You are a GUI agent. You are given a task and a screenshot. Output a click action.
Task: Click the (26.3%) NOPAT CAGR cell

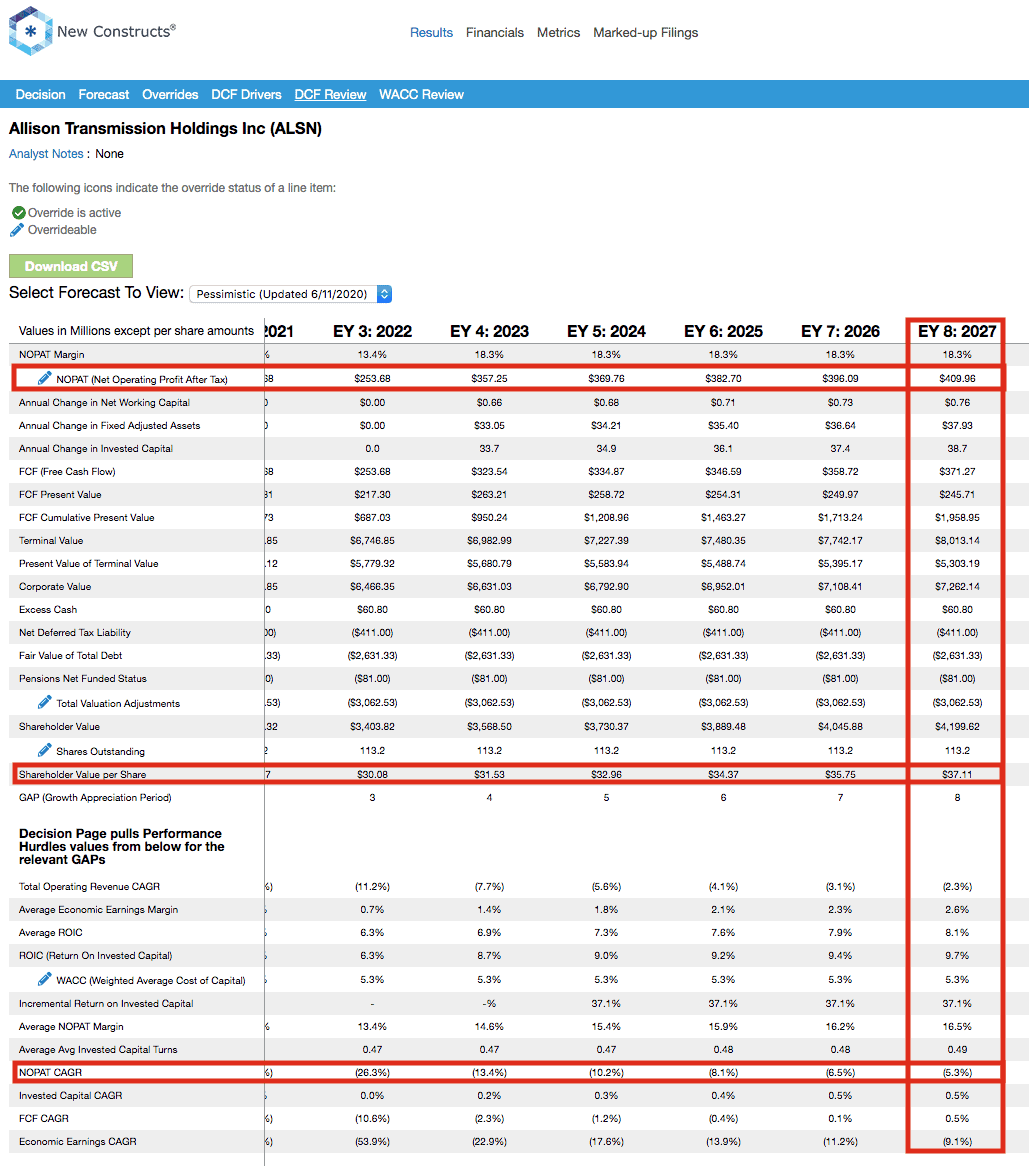coord(372,1072)
